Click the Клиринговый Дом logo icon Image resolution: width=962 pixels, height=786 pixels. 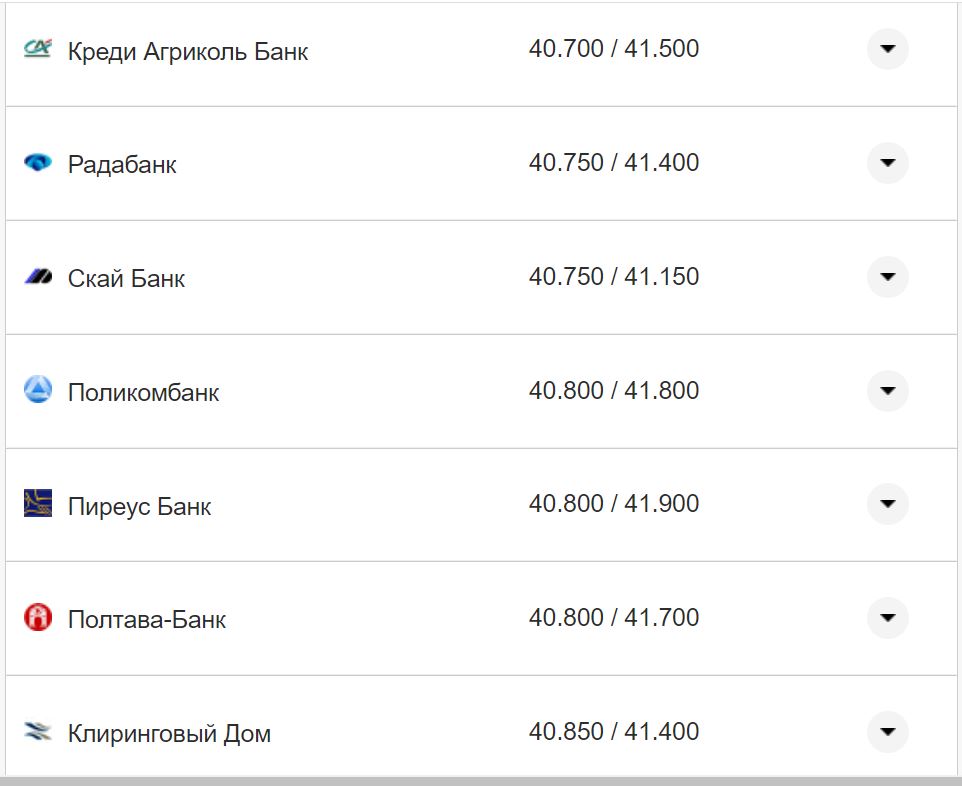(x=38, y=731)
